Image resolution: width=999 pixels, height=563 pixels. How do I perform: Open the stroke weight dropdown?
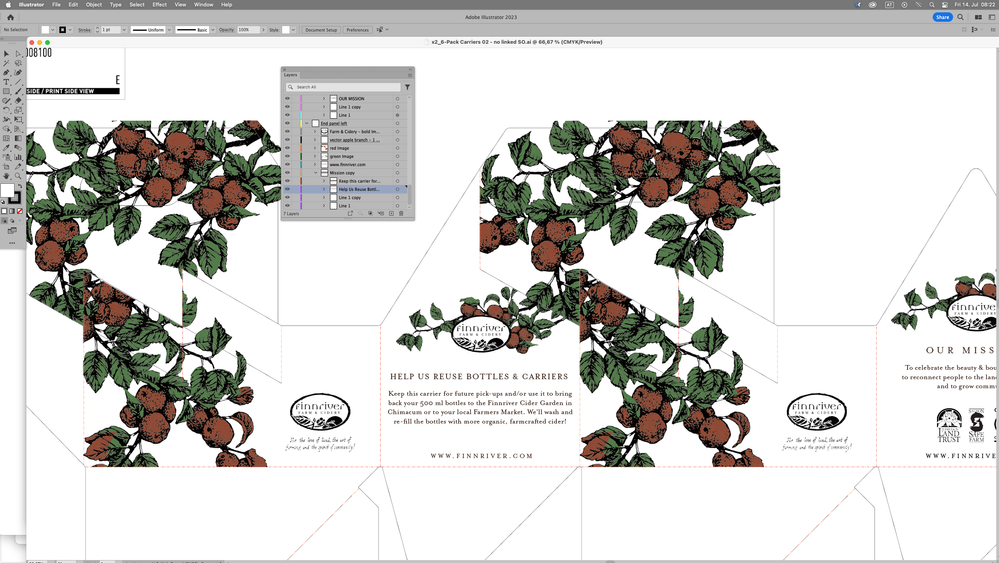coord(124,30)
